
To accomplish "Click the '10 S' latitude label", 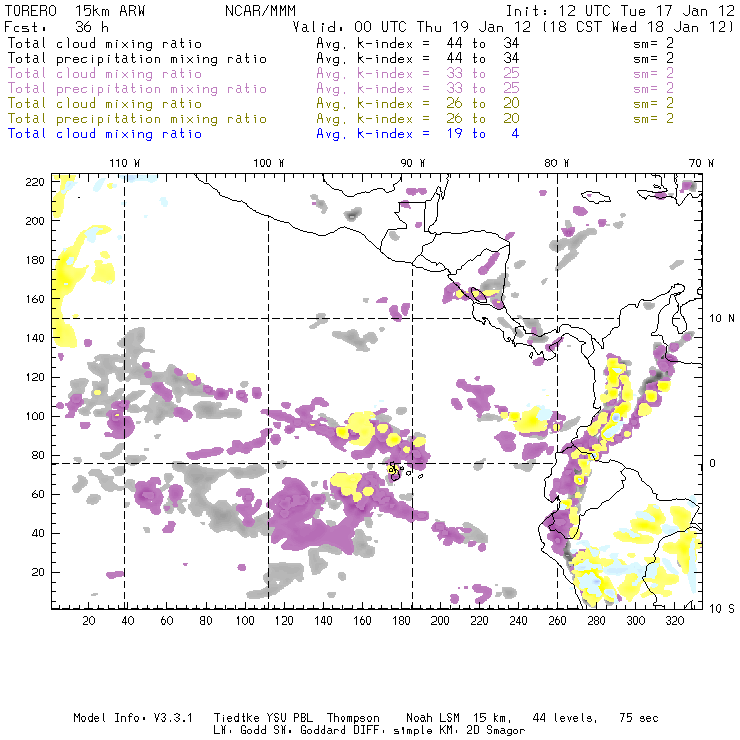I will tap(722, 609).
